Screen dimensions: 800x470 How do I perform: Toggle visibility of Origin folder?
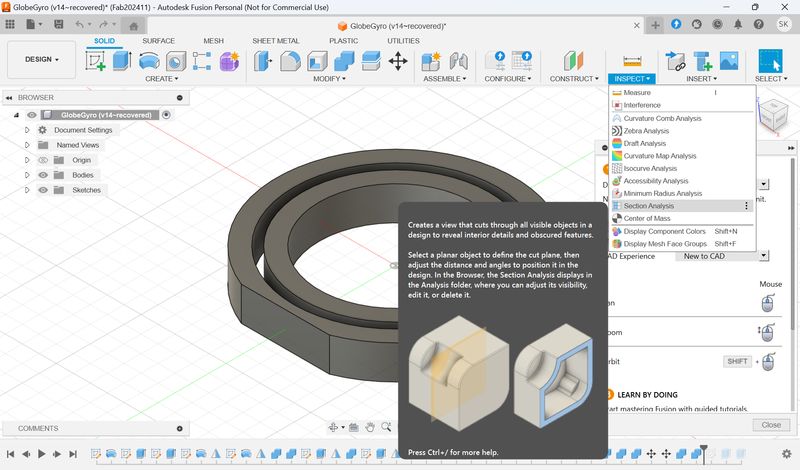[x=43, y=160]
